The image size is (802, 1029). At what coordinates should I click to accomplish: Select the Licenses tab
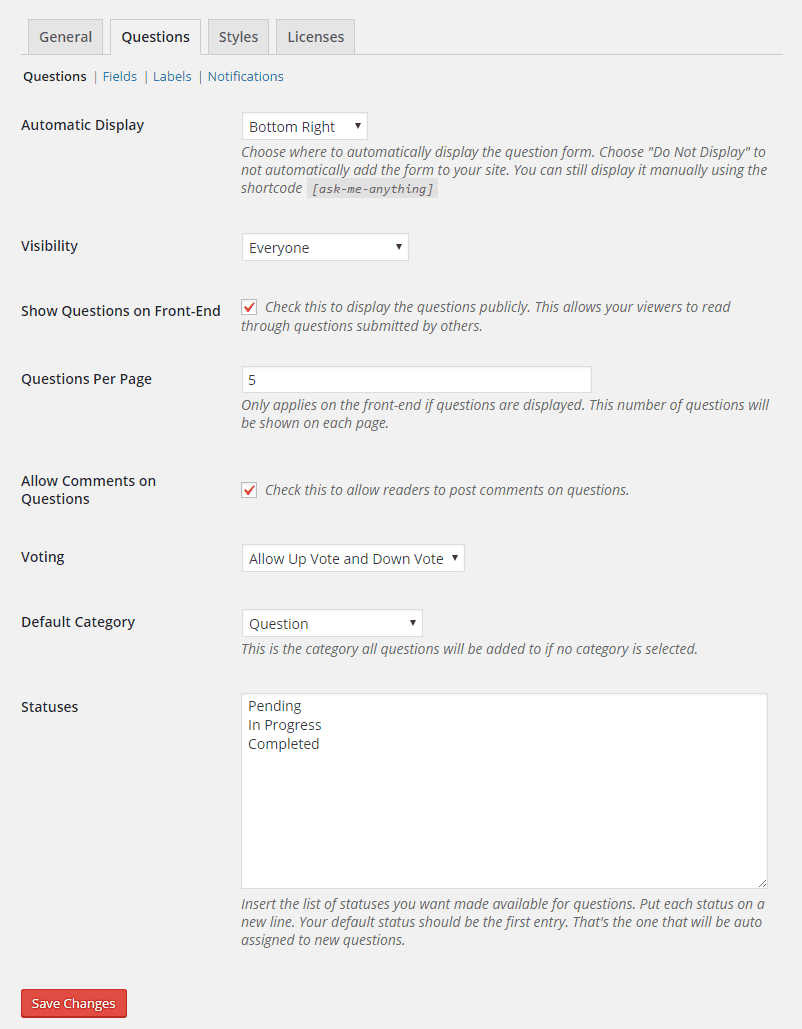pos(315,37)
